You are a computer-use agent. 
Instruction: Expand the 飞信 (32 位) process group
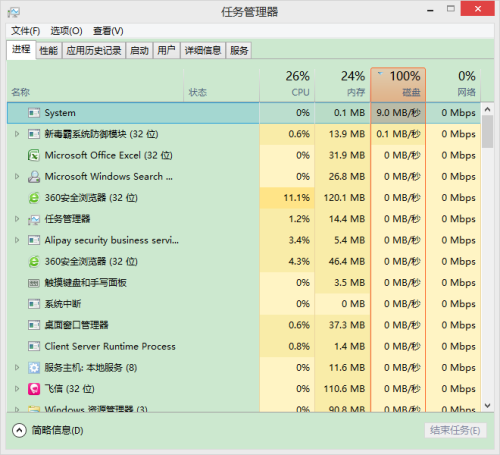pyautogui.click(x=17, y=389)
